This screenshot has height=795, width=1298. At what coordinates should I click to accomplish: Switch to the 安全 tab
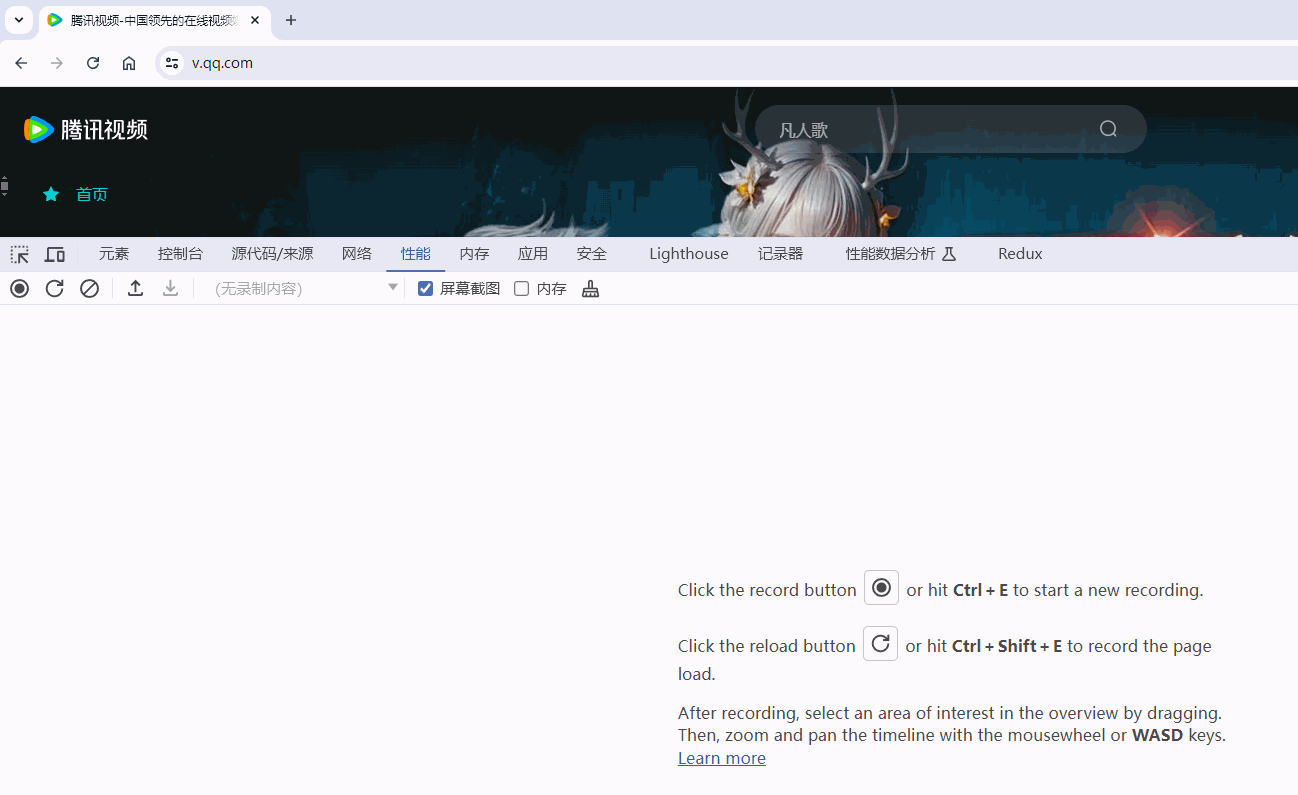[x=592, y=254]
